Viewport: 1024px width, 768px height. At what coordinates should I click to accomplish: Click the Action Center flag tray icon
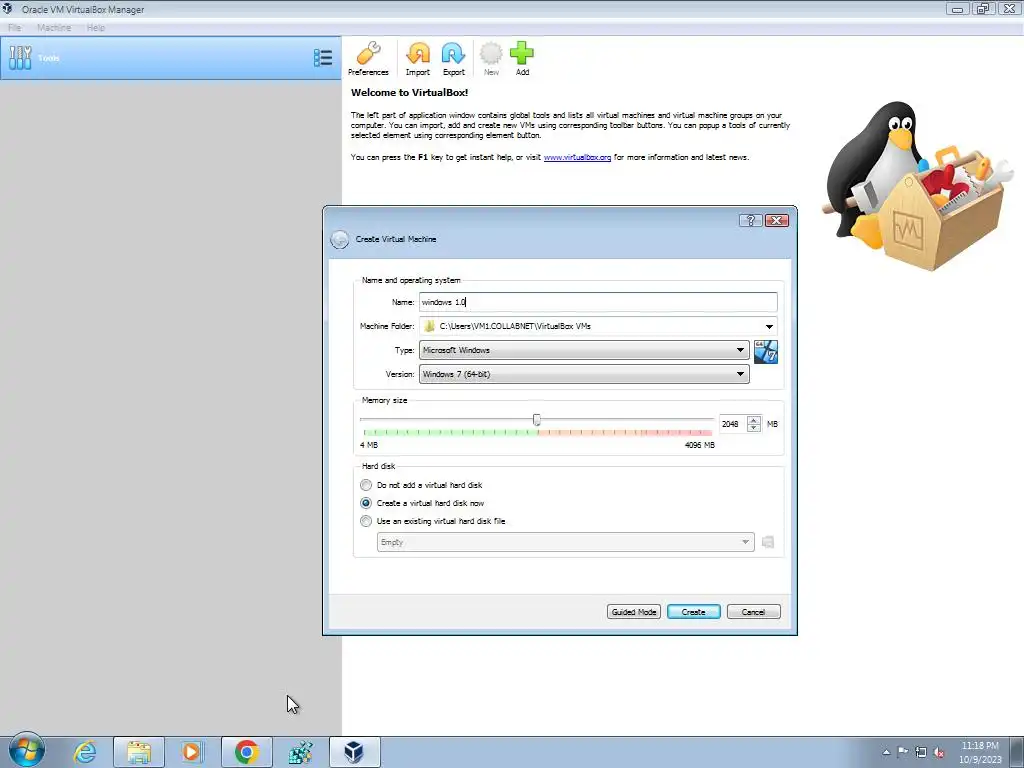(903, 752)
